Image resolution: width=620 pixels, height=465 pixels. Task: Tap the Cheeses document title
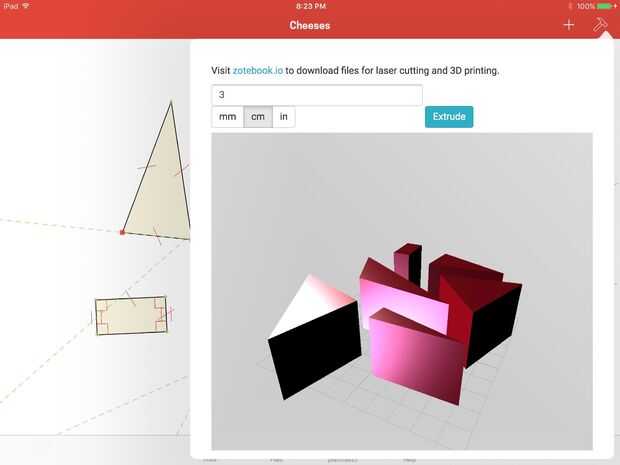(x=310, y=25)
